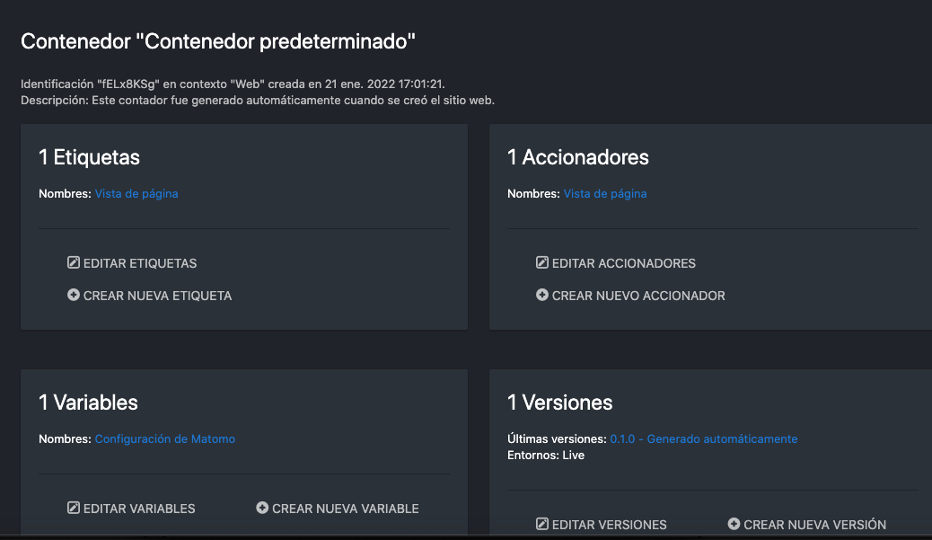This screenshot has width=932, height=540.
Task: Click the plus icon beside Crear Nueva Variable
Action: click(262, 507)
